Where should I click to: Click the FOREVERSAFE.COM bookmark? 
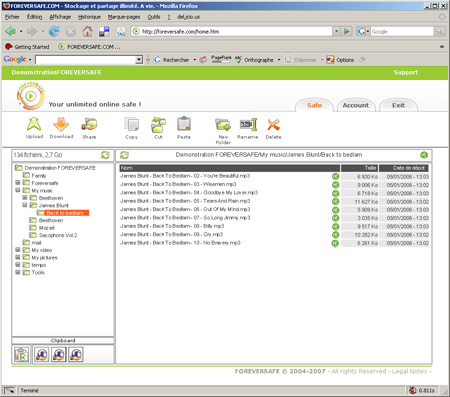point(89,47)
